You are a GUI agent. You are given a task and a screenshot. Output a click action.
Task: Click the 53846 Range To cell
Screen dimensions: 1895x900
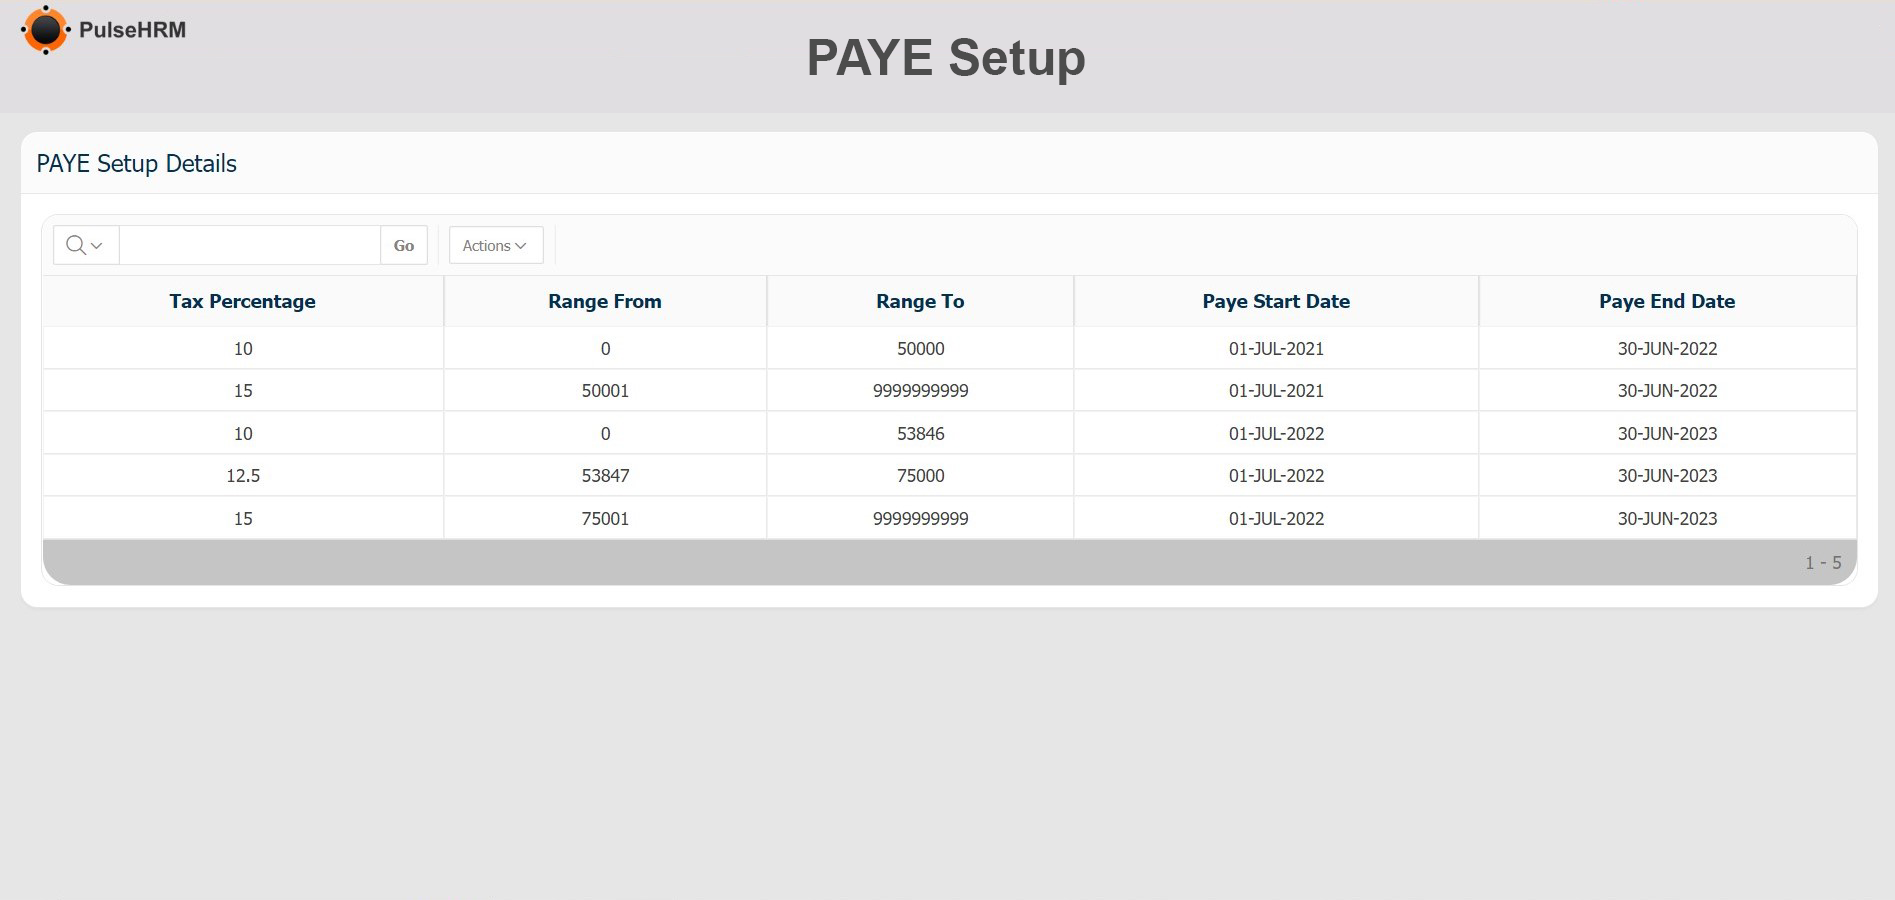tap(920, 434)
